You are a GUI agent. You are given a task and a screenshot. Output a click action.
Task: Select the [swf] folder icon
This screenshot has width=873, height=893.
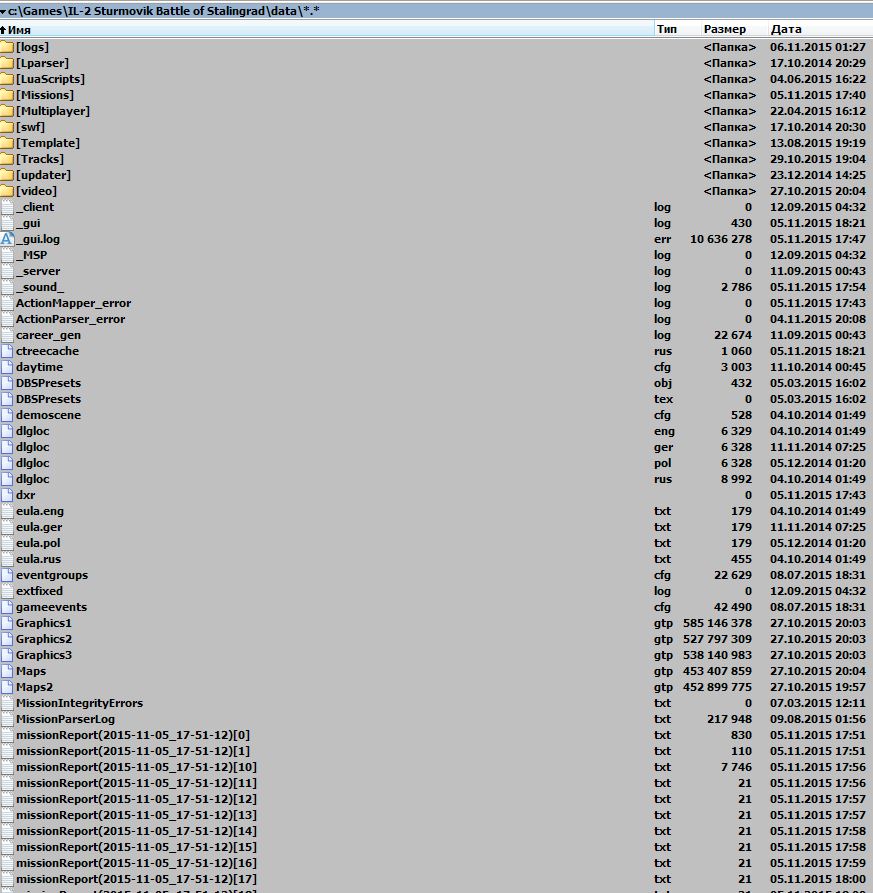coord(7,126)
